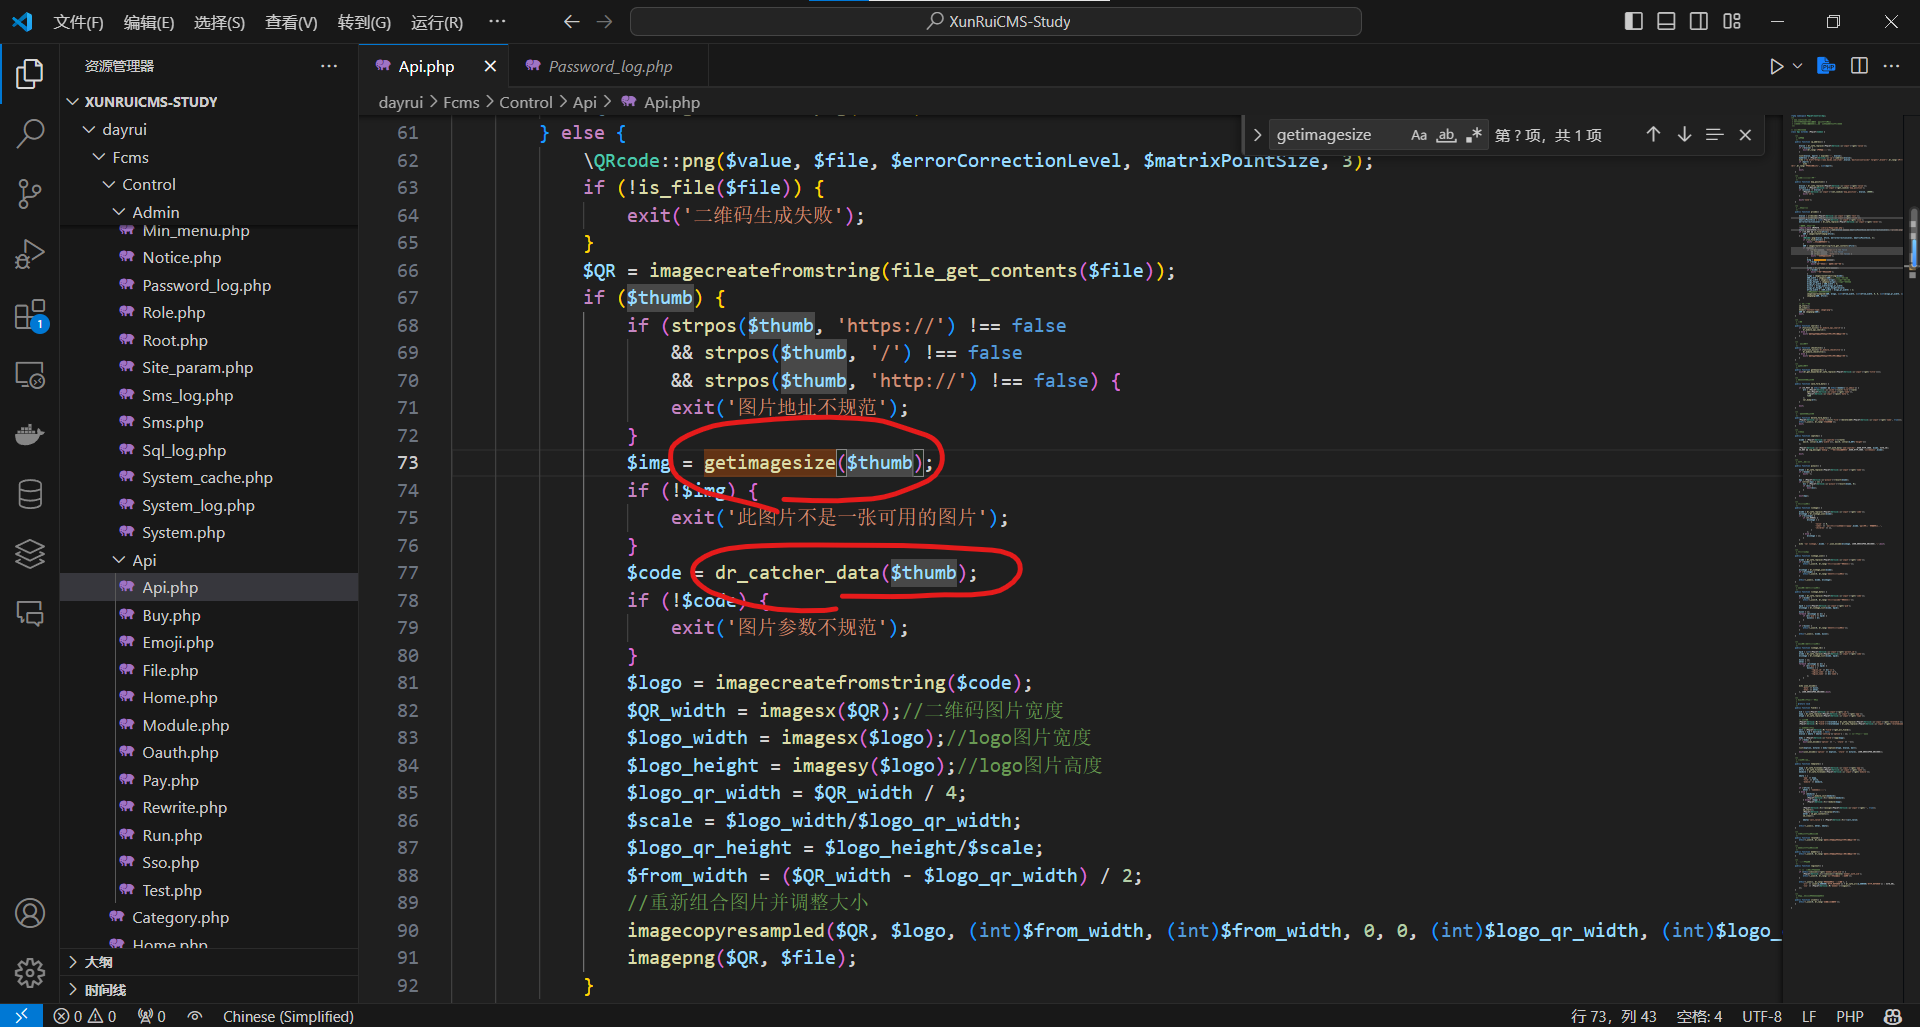Toggle bottom panel layout
This screenshot has height=1027, width=1920.
[x=1666, y=21]
